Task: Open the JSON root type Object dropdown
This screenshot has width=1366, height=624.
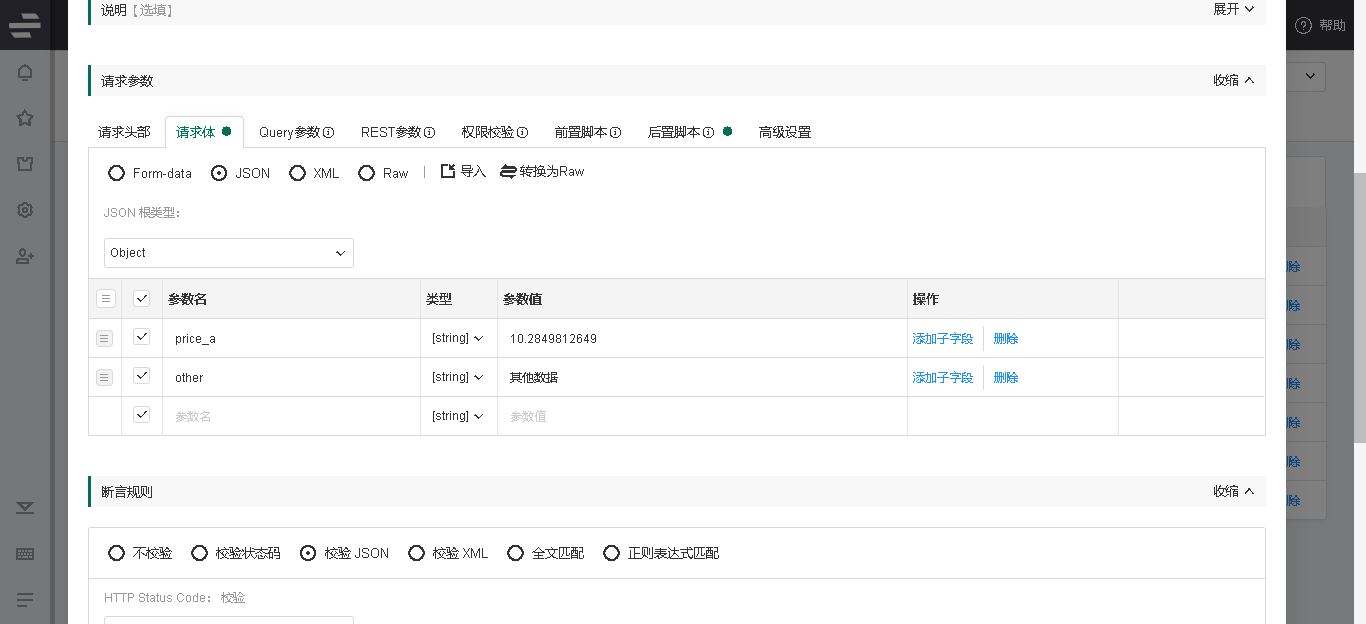Action: pyautogui.click(x=228, y=253)
